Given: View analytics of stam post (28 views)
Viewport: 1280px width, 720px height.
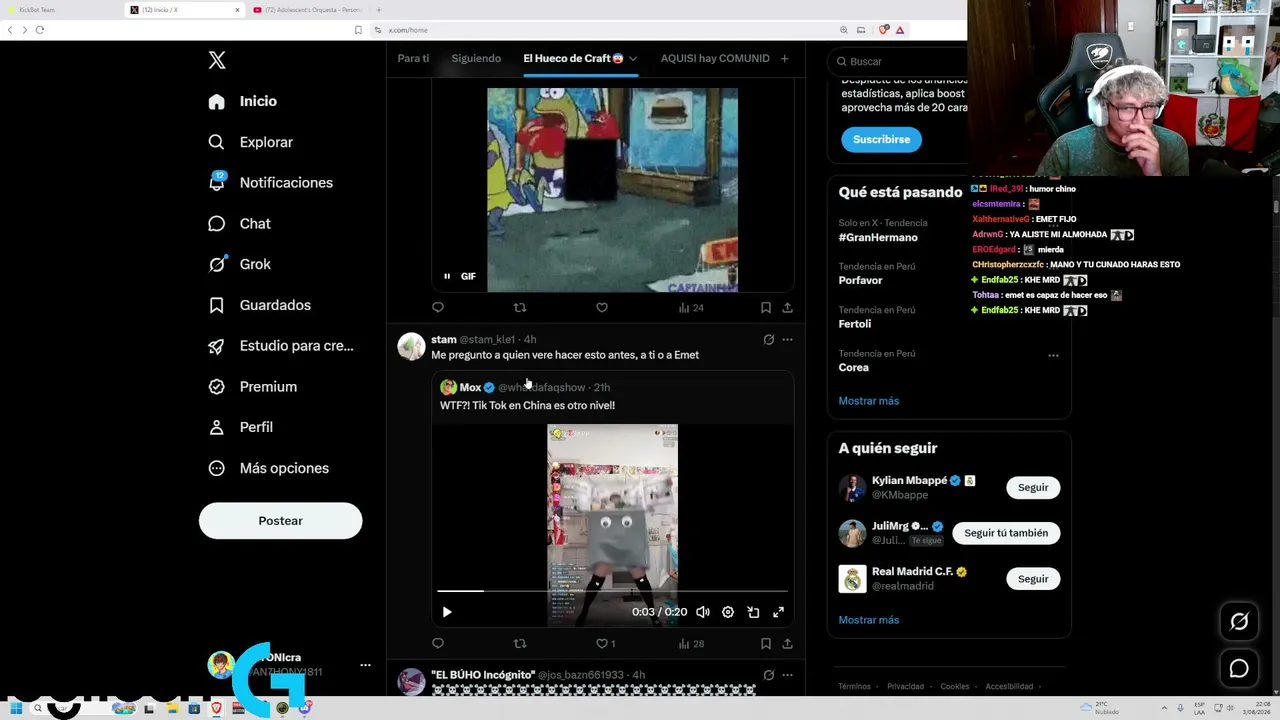Looking at the screenshot, I should point(691,643).
